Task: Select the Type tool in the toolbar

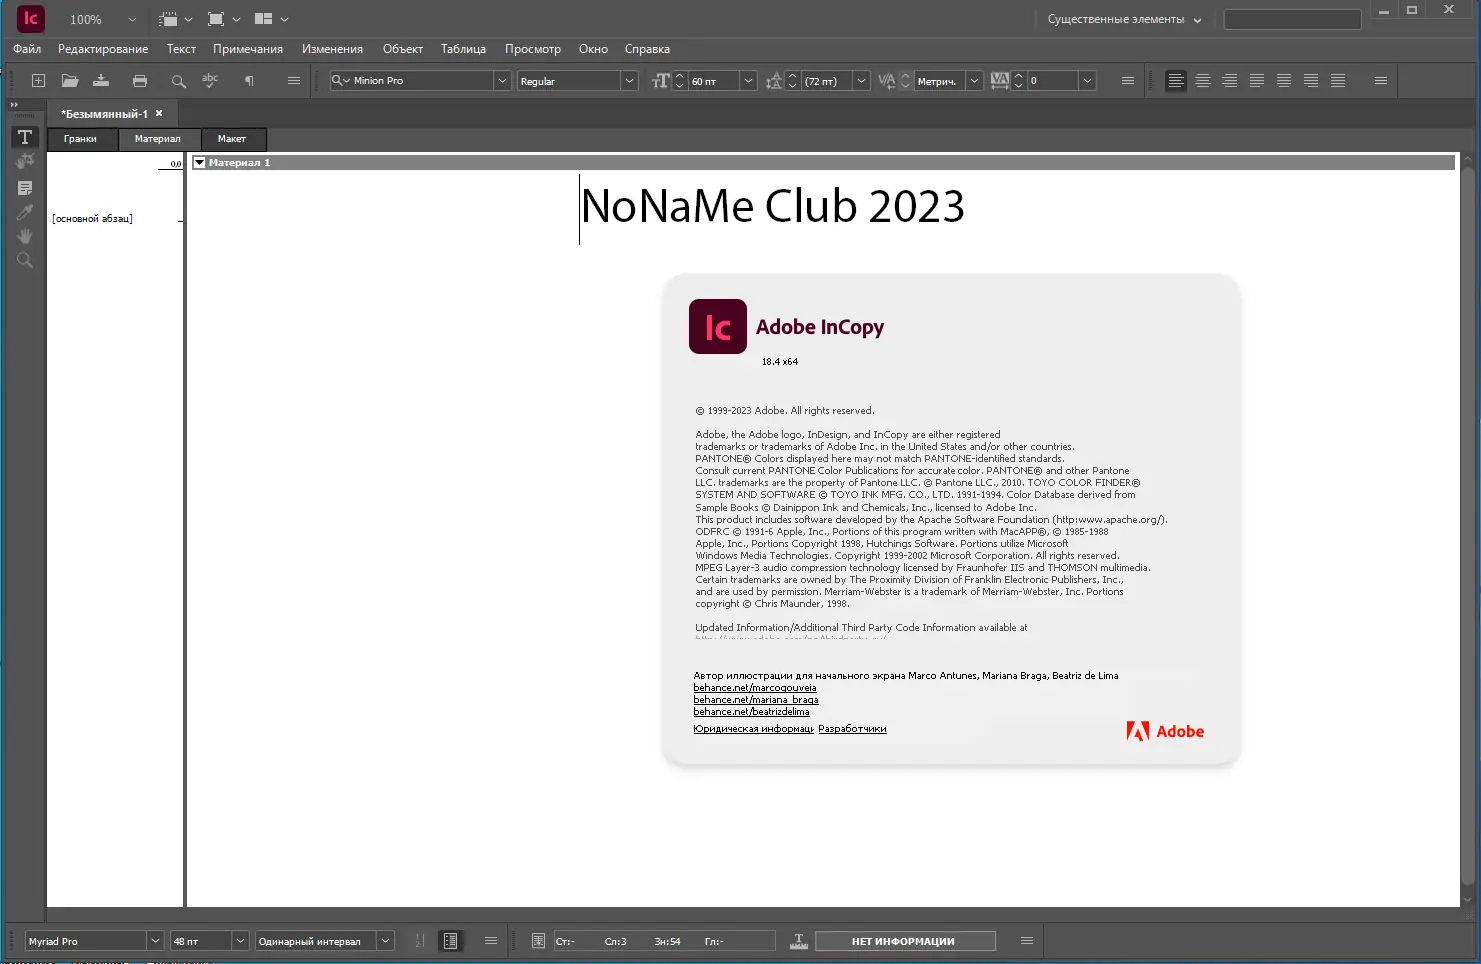Action: click(24, 137)
